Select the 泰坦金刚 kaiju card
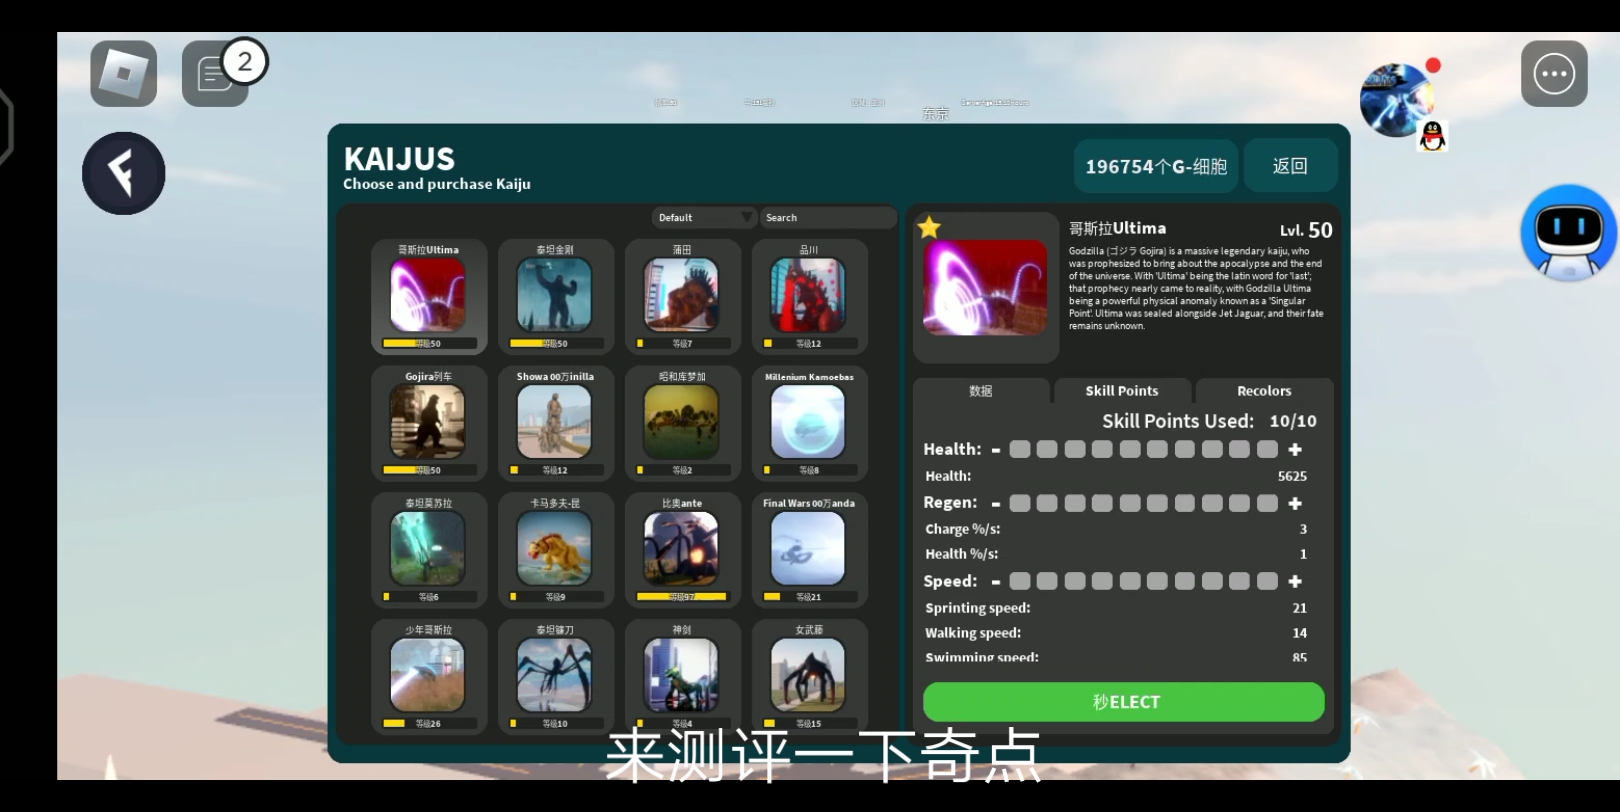 555,296
